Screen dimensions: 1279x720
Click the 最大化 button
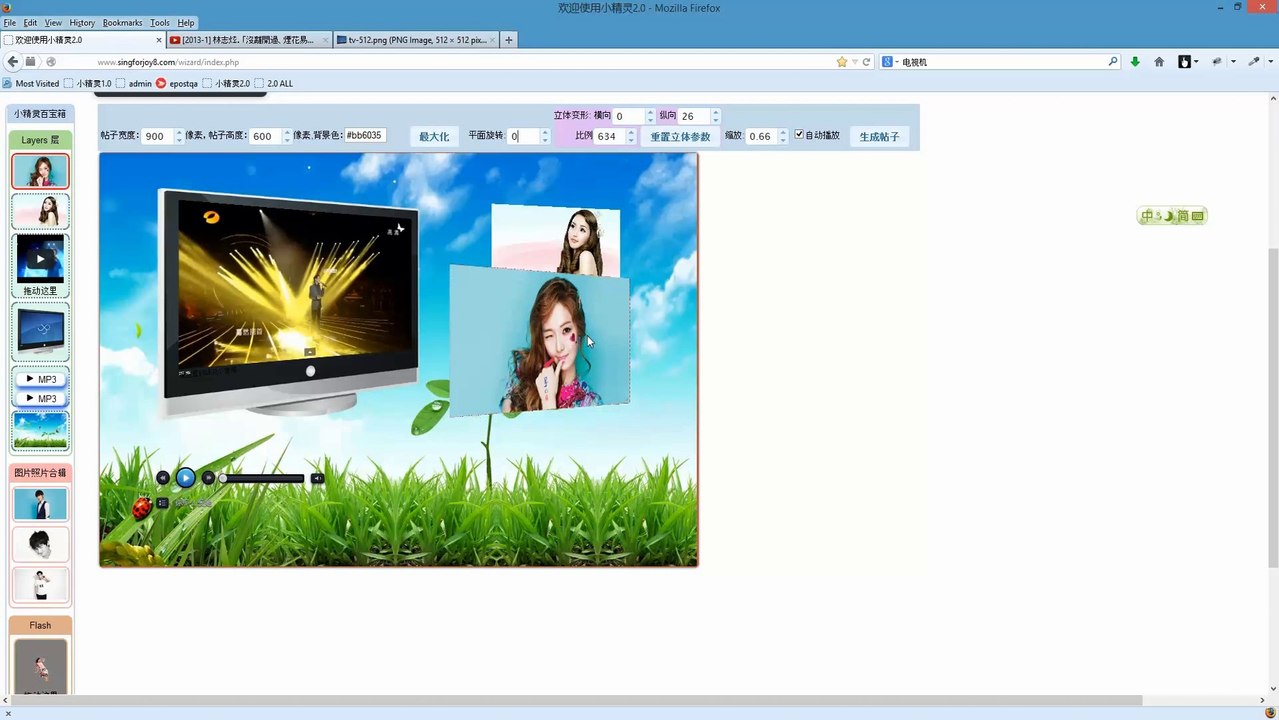pos(434,136)
